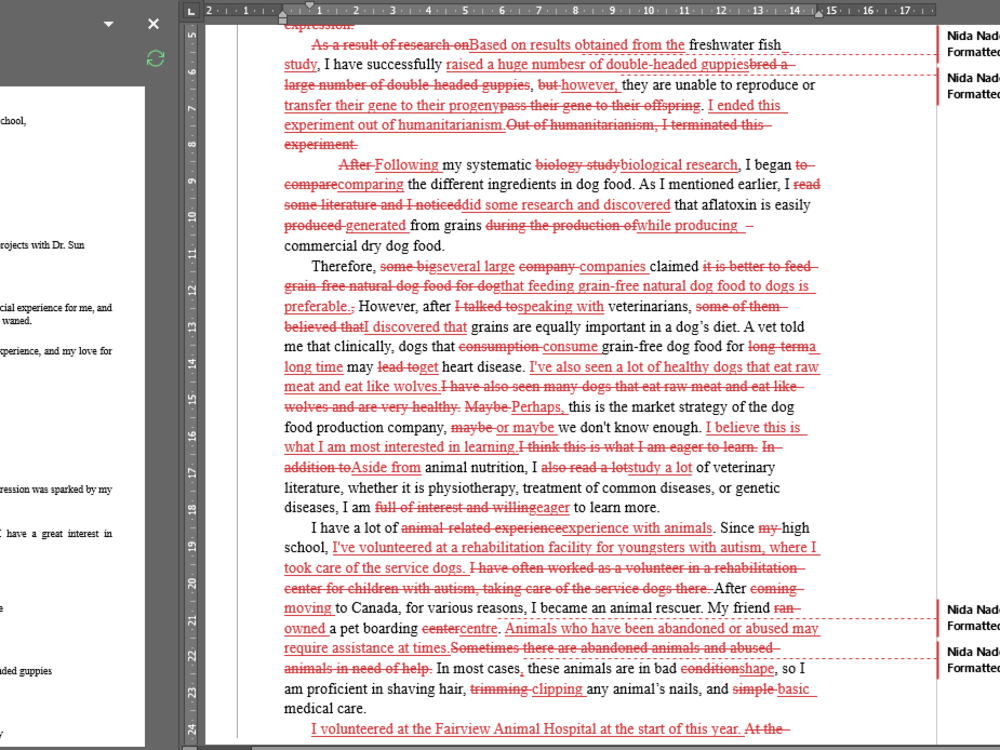
Task: Click the green refresh revisions icon
Action: [156, 59]
